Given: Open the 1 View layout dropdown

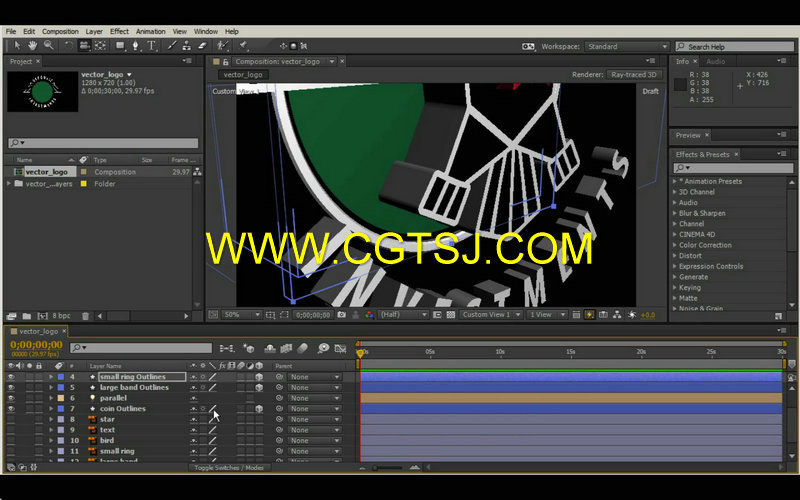Looking at the screenshot, I should [x=547, y=315].
